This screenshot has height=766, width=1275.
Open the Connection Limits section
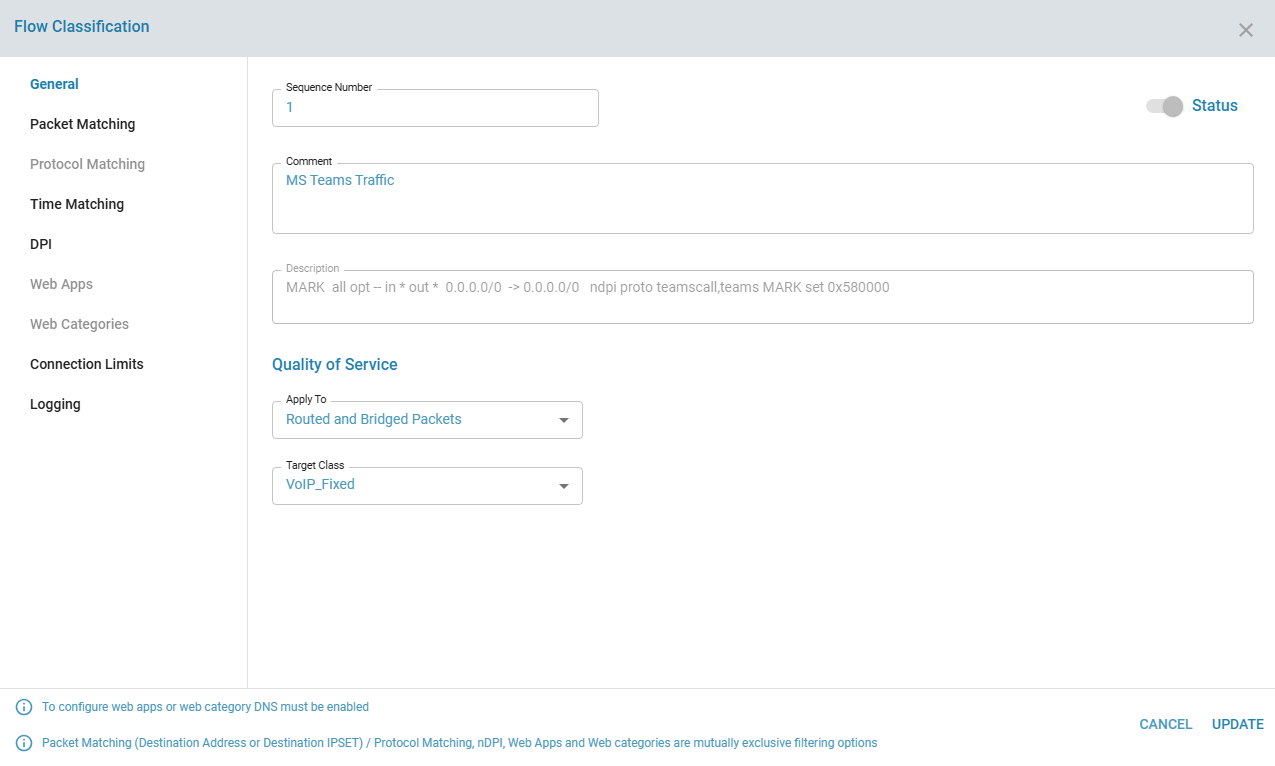(x=86, y=363)
